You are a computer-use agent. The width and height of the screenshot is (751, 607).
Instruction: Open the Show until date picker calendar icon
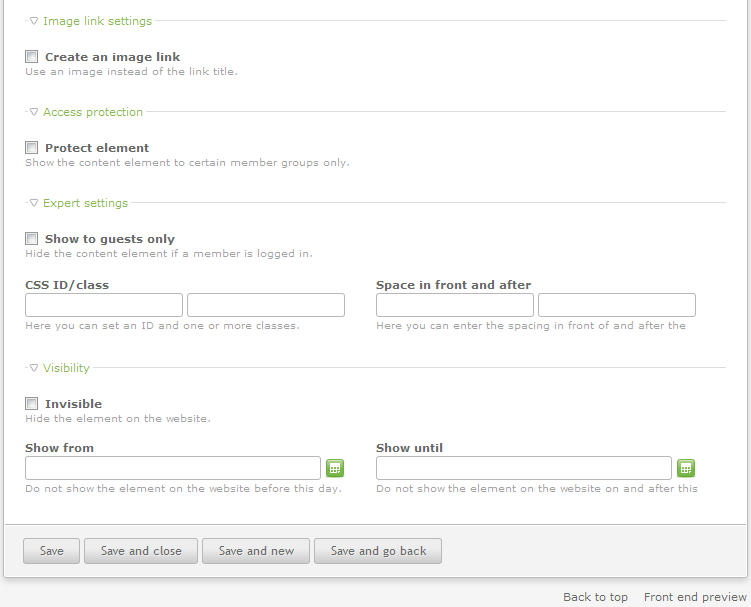pos(686,468)
